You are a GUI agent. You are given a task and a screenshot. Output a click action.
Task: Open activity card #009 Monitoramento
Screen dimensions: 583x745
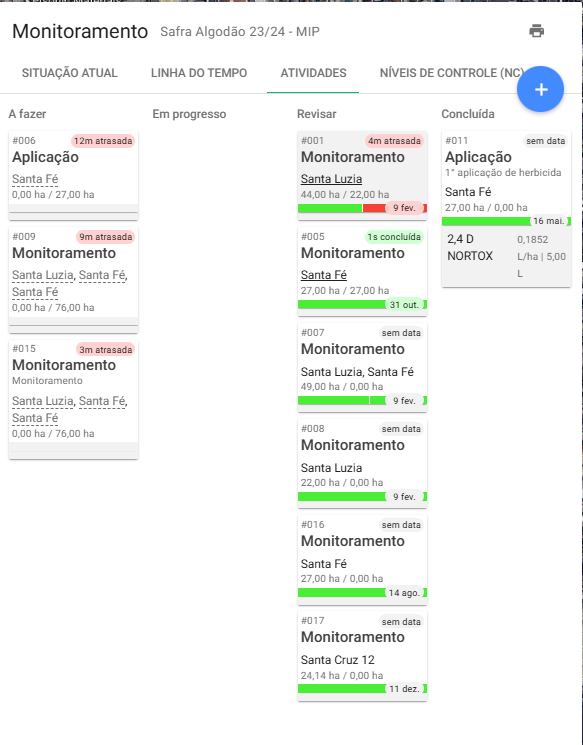click(x=73, y=277)
